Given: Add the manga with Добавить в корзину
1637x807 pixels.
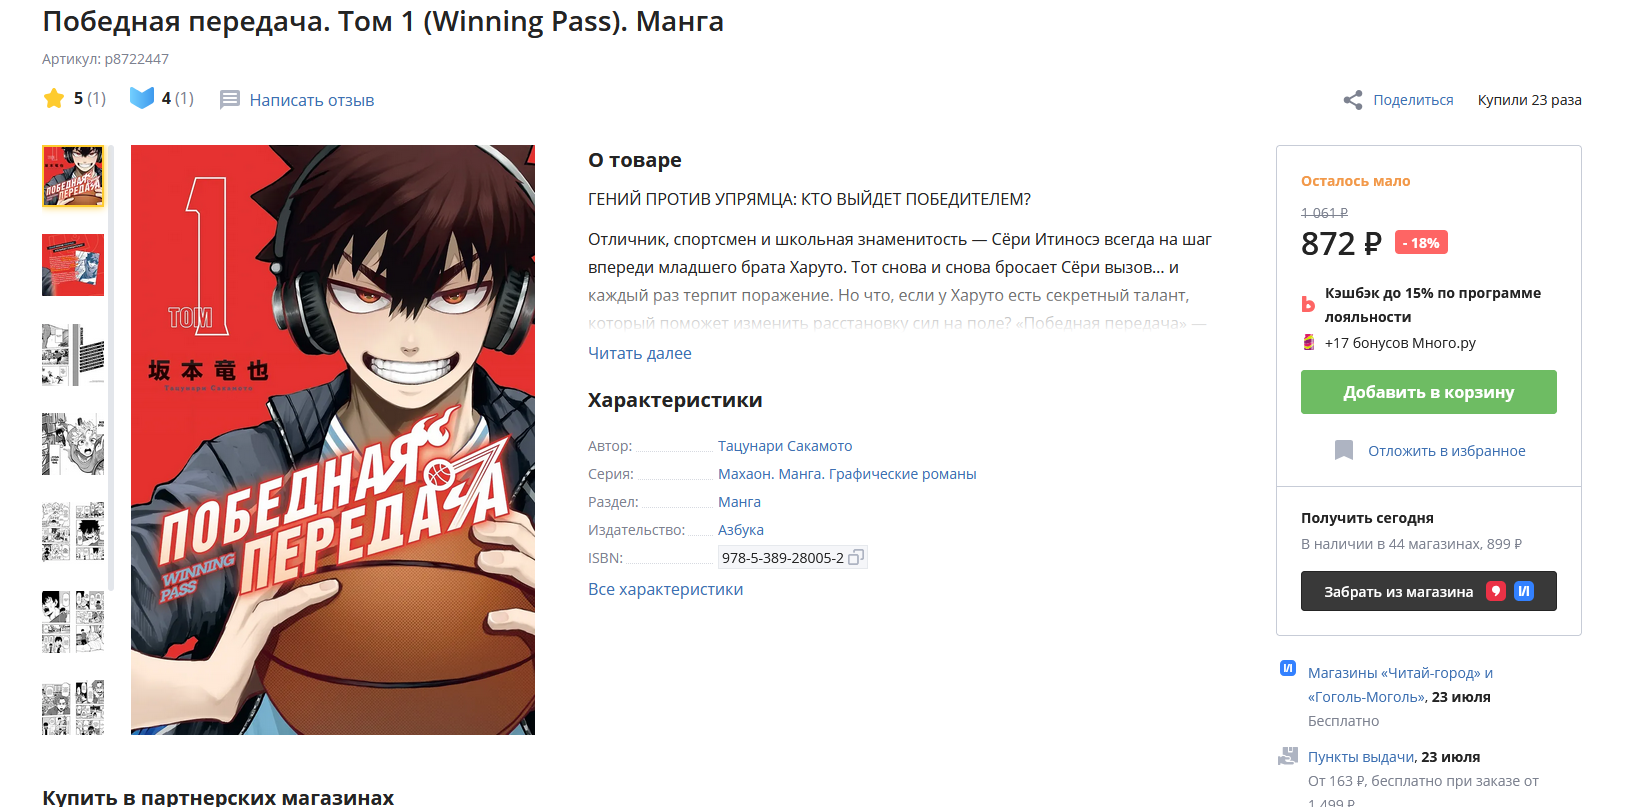Looking at the screenshot, I should [x=1428, y=392].
